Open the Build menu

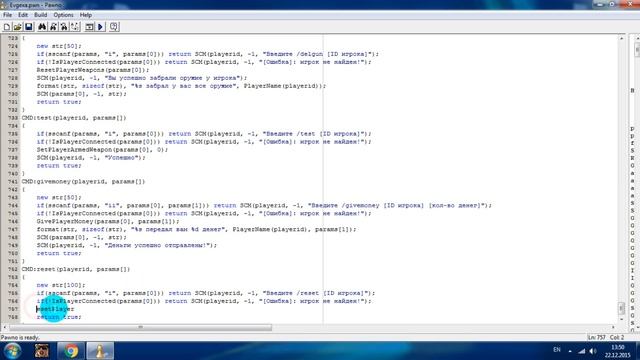[40, 15]
